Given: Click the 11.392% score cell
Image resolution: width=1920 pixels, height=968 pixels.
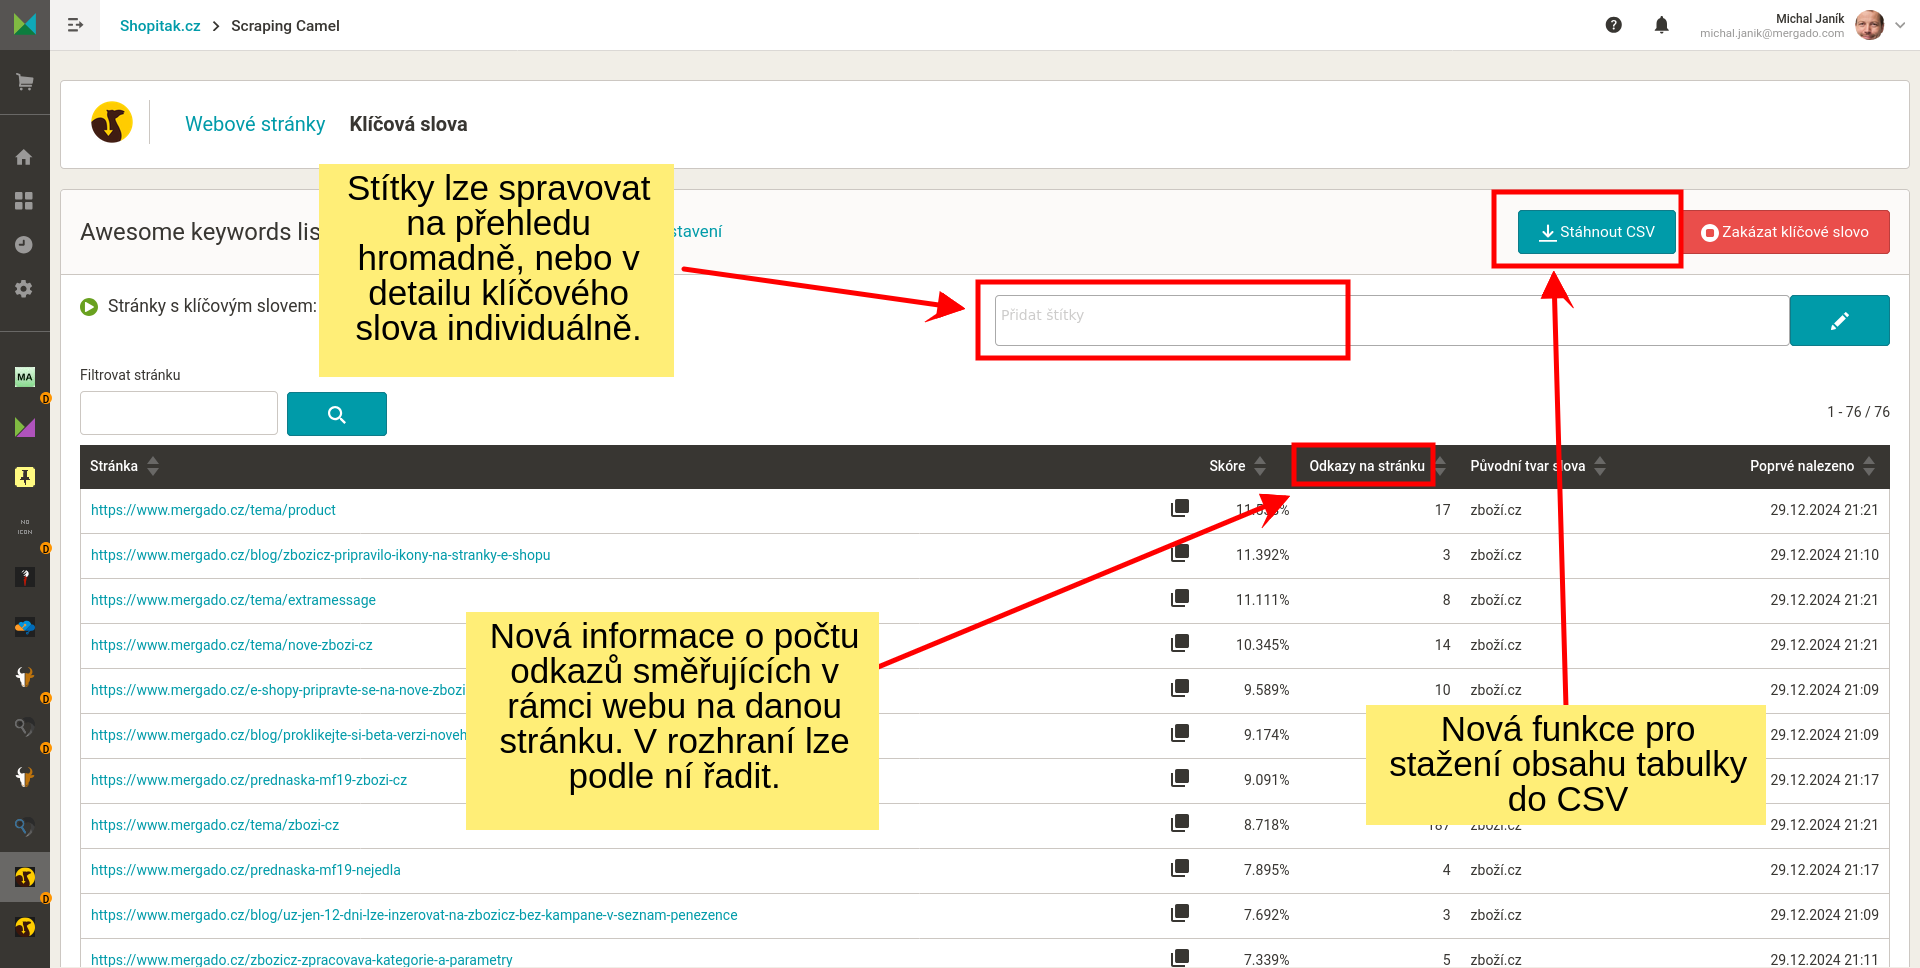Looking at the screenshot, I should [1262, 555].
